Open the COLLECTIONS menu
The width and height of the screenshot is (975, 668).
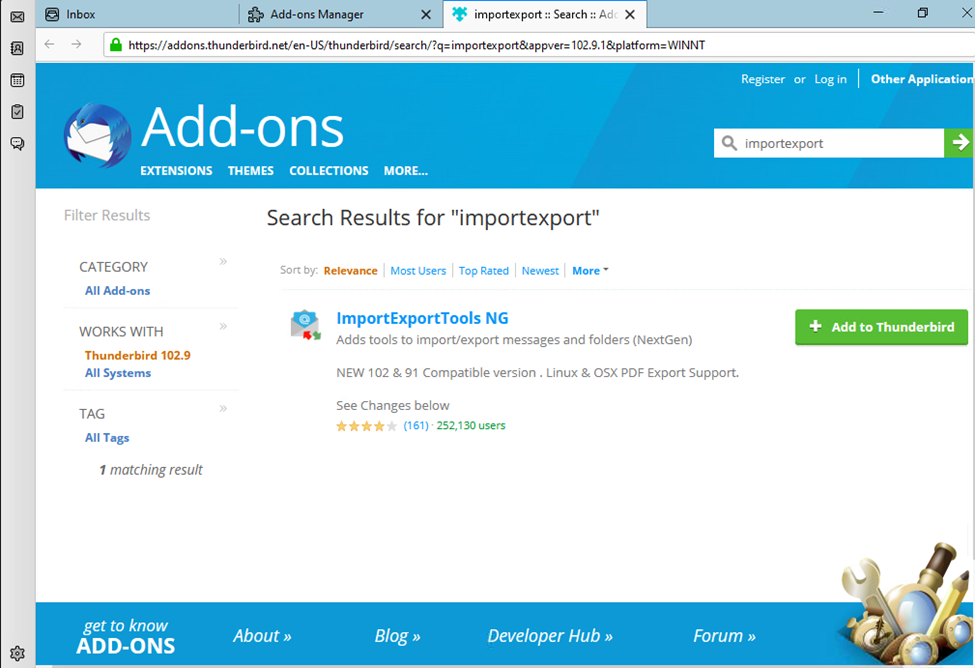pos(329,170)
